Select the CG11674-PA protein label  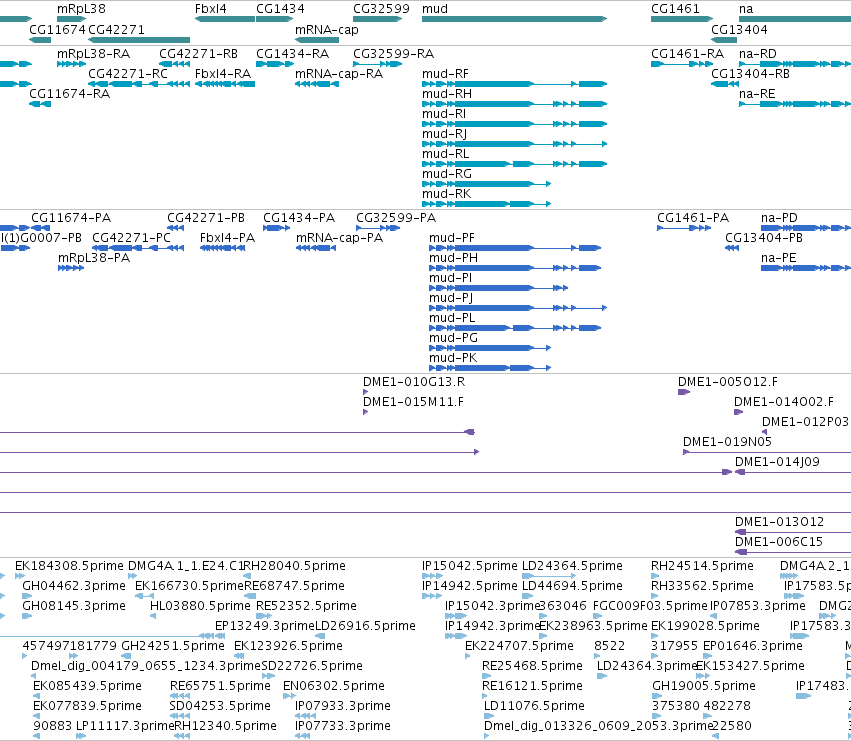point(71,218)
